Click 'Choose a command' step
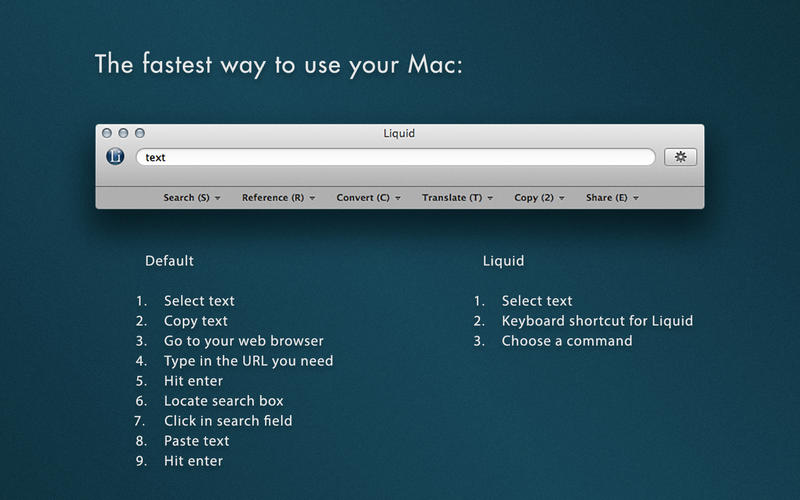This screenshot has height=500, width=800. click(567, 341)
